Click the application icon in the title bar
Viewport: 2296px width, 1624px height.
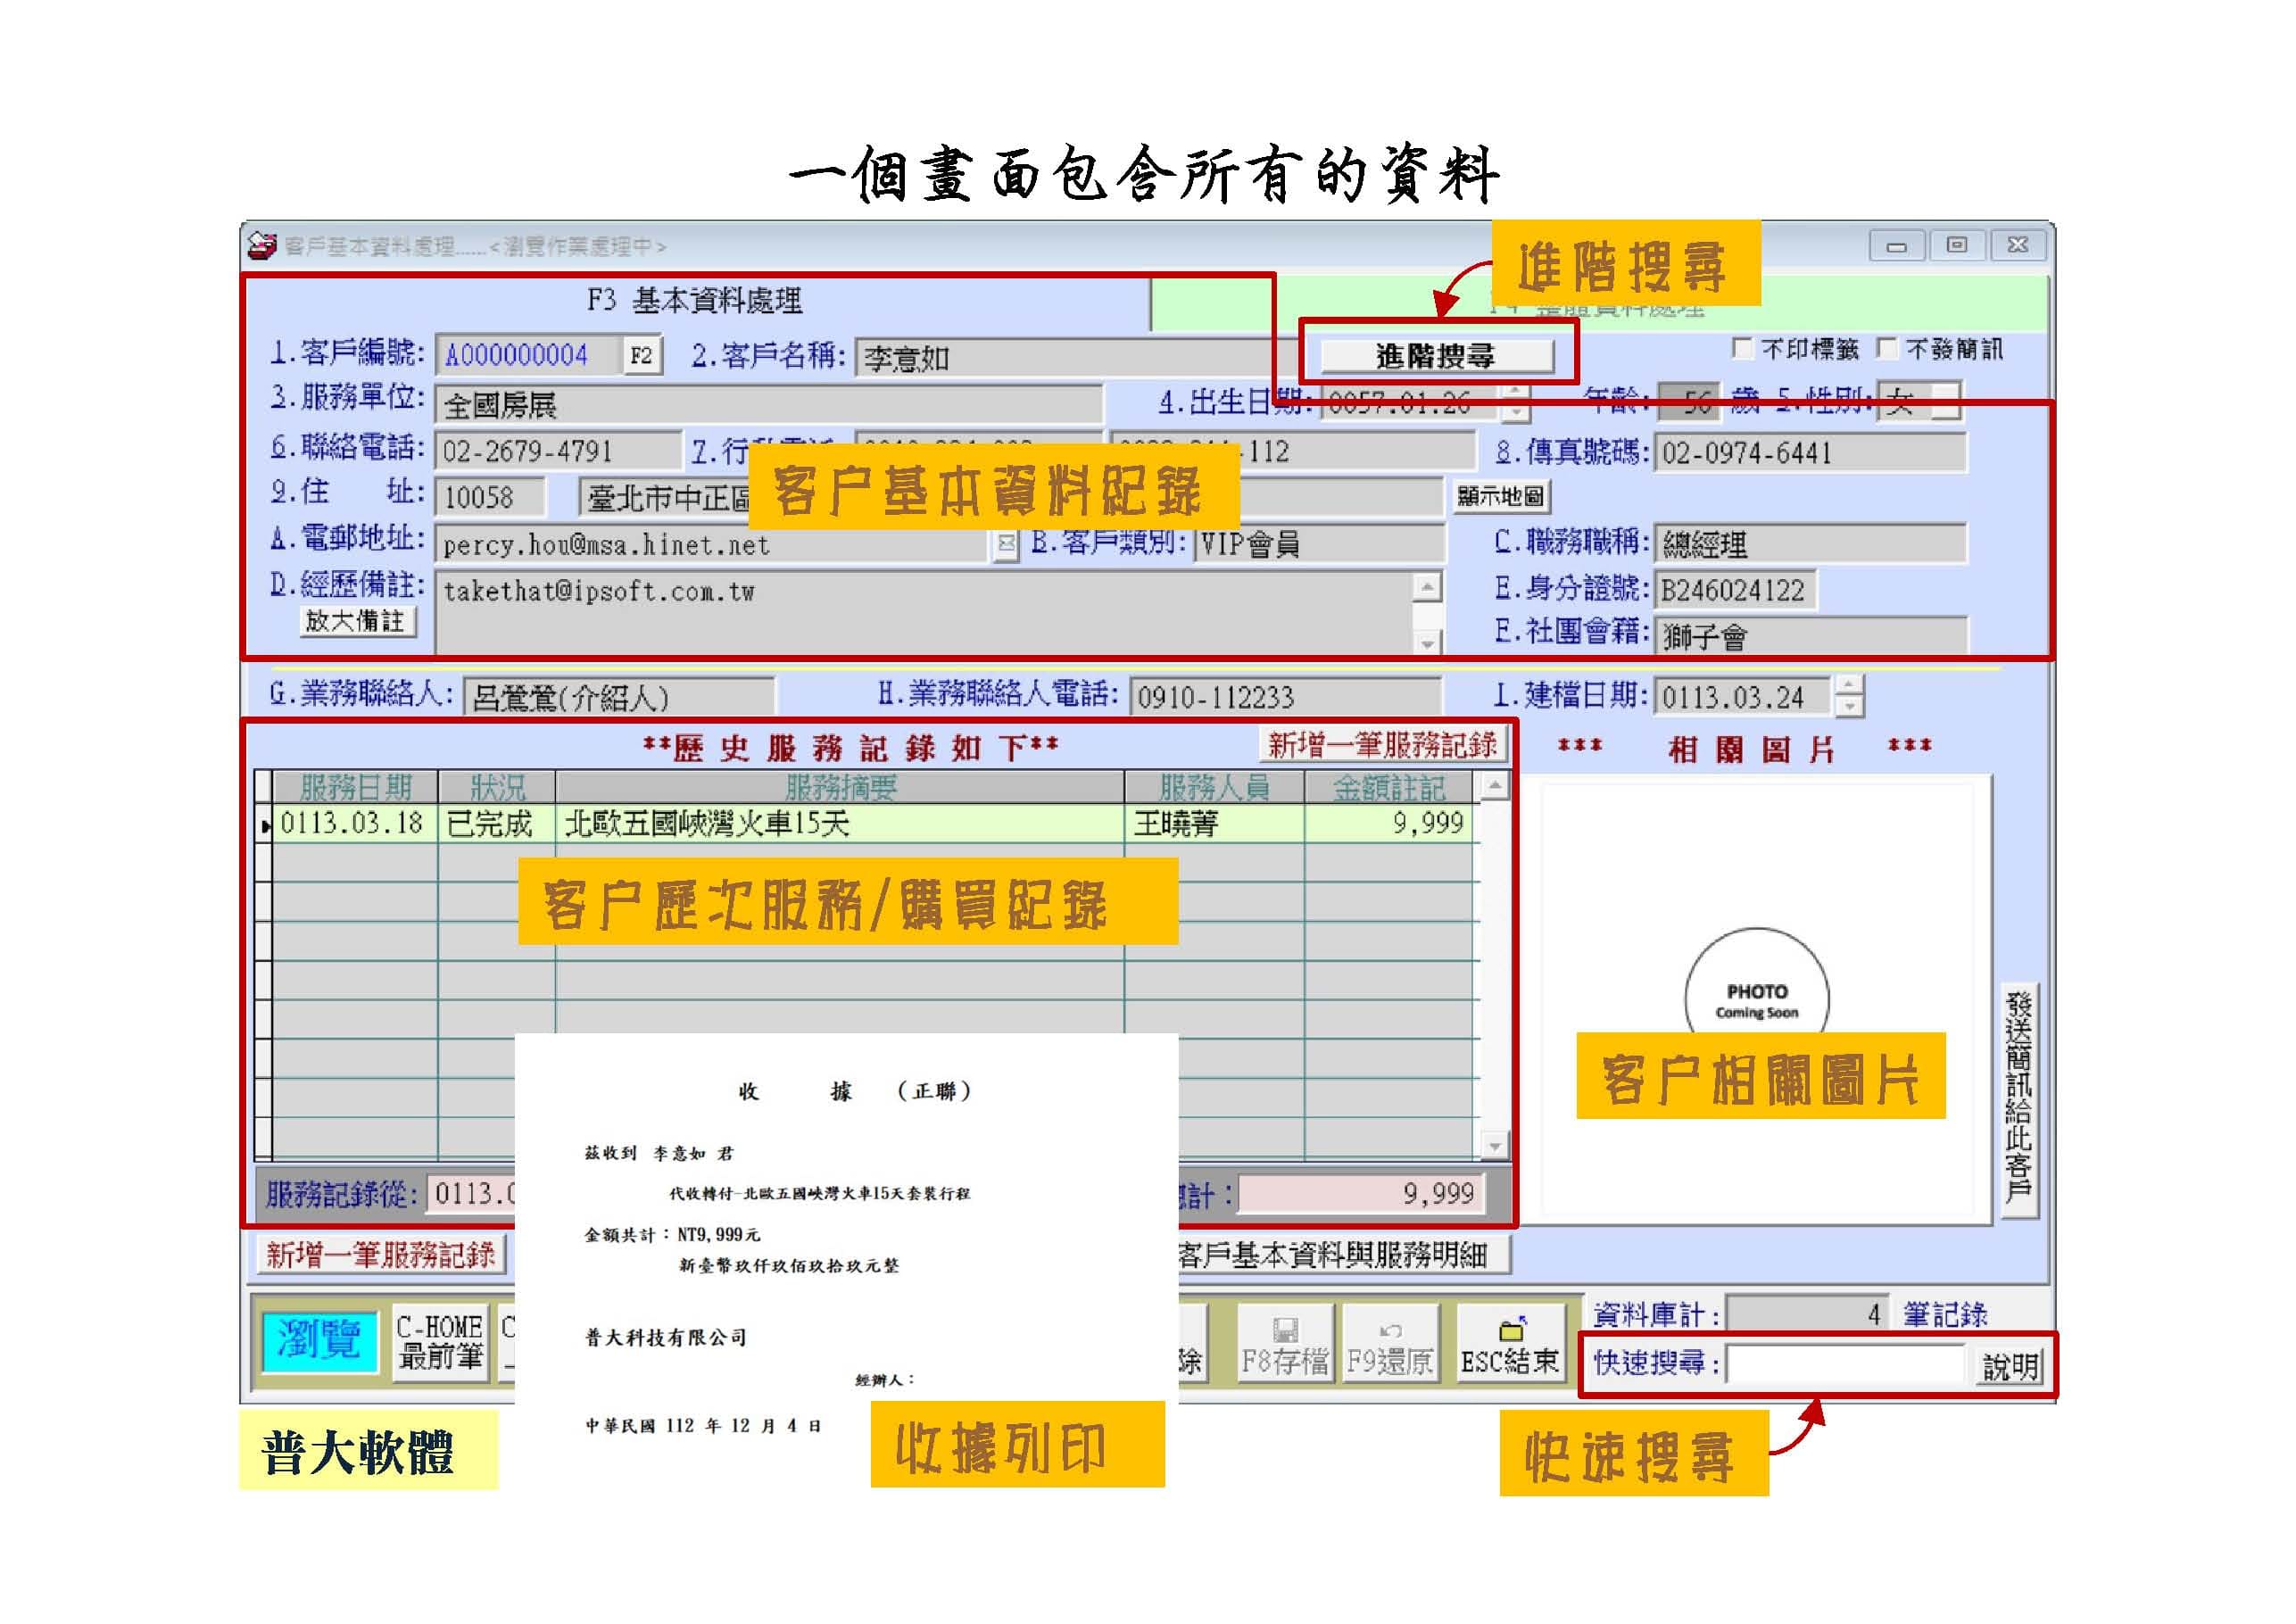[x=262, y=246]
